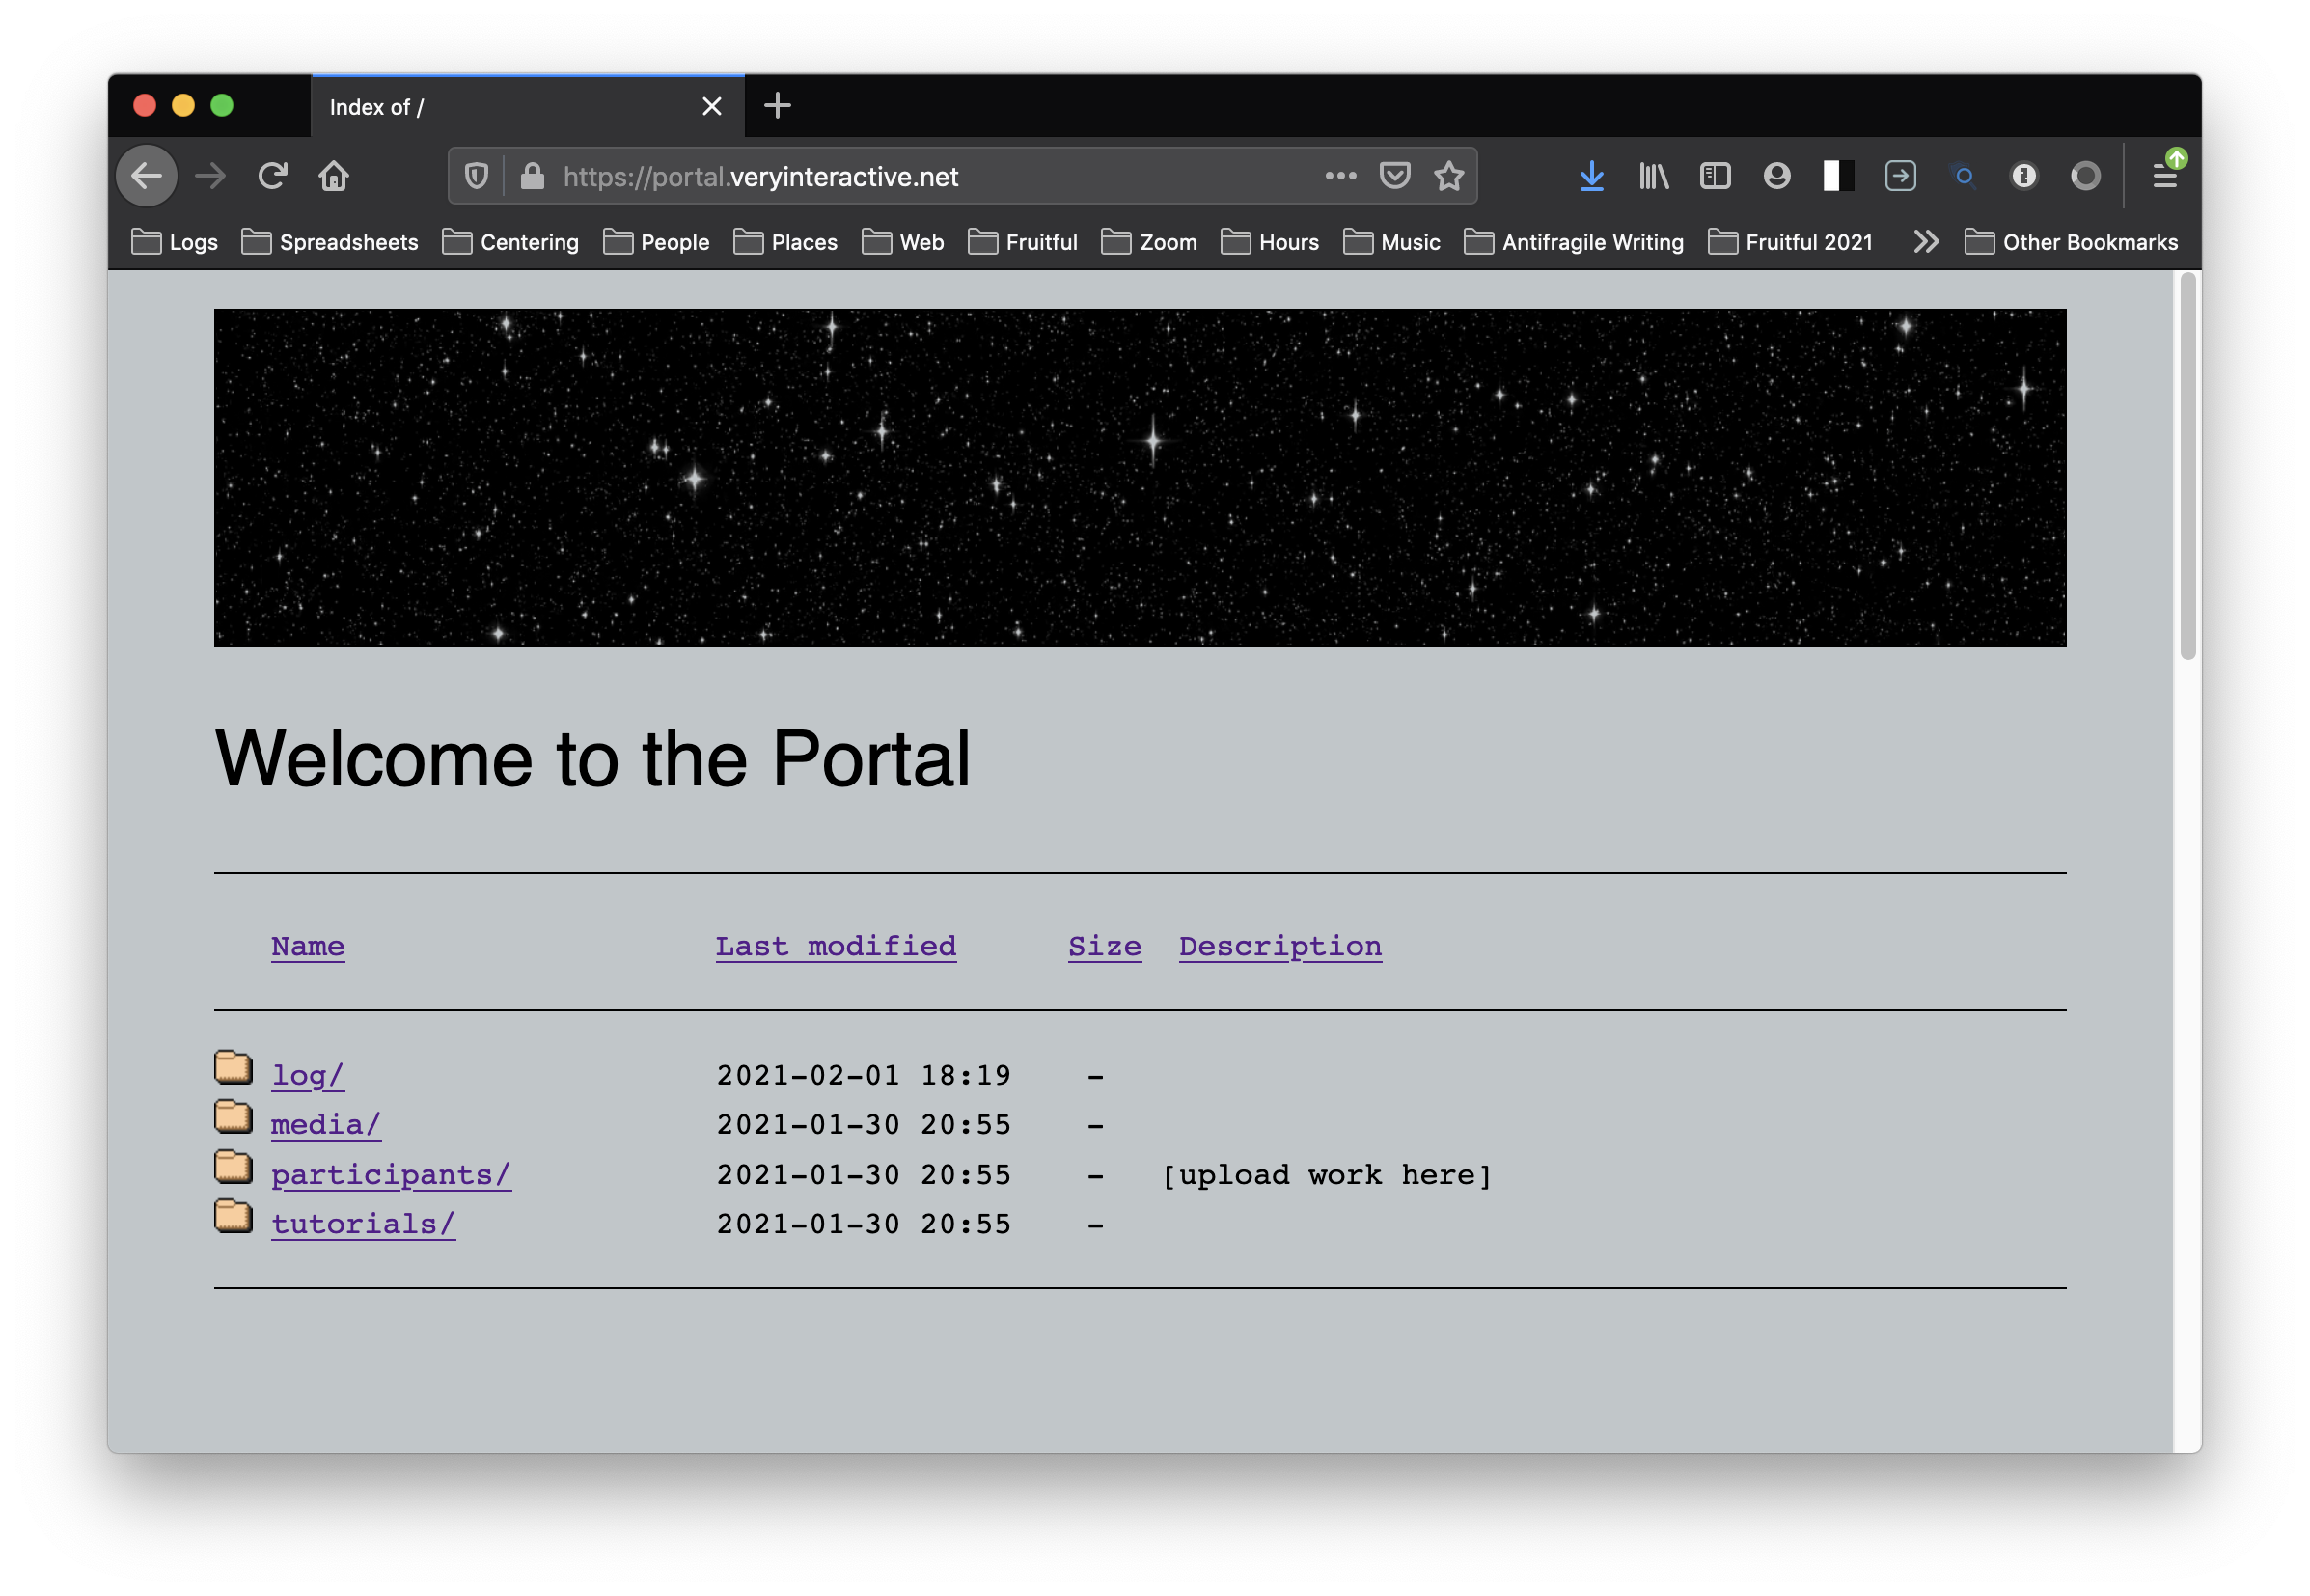This screenshot has height=1596, width=2310.
Task: Open the Music bookmark folder
Action: 1392,243
